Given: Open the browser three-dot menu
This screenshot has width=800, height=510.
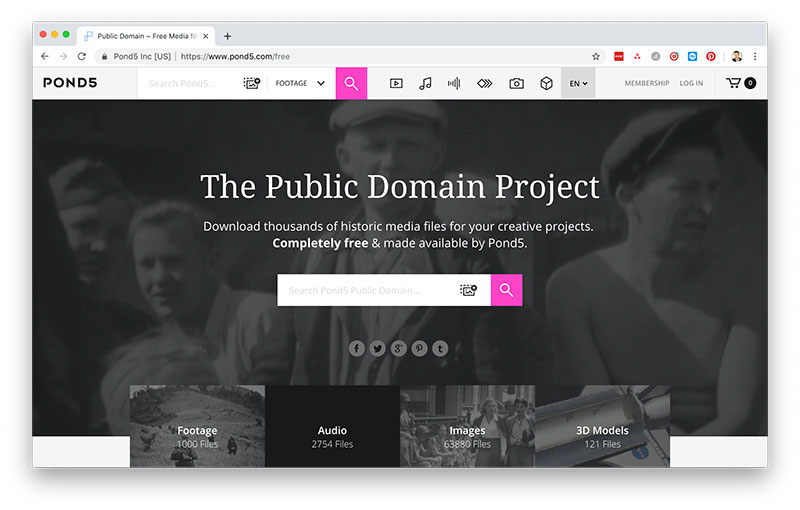Looking at the screenshot, I should click(x=755, y=56).
